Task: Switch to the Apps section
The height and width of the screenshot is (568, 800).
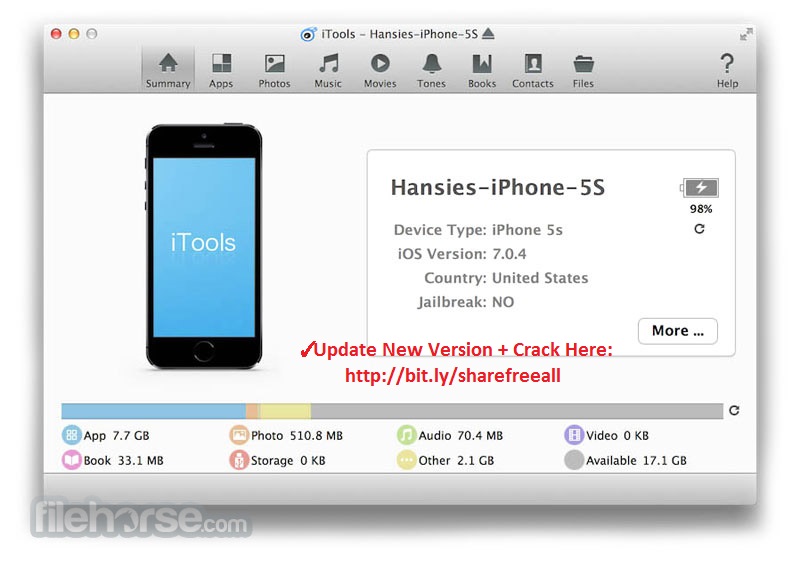Action: tap(221, 70)
